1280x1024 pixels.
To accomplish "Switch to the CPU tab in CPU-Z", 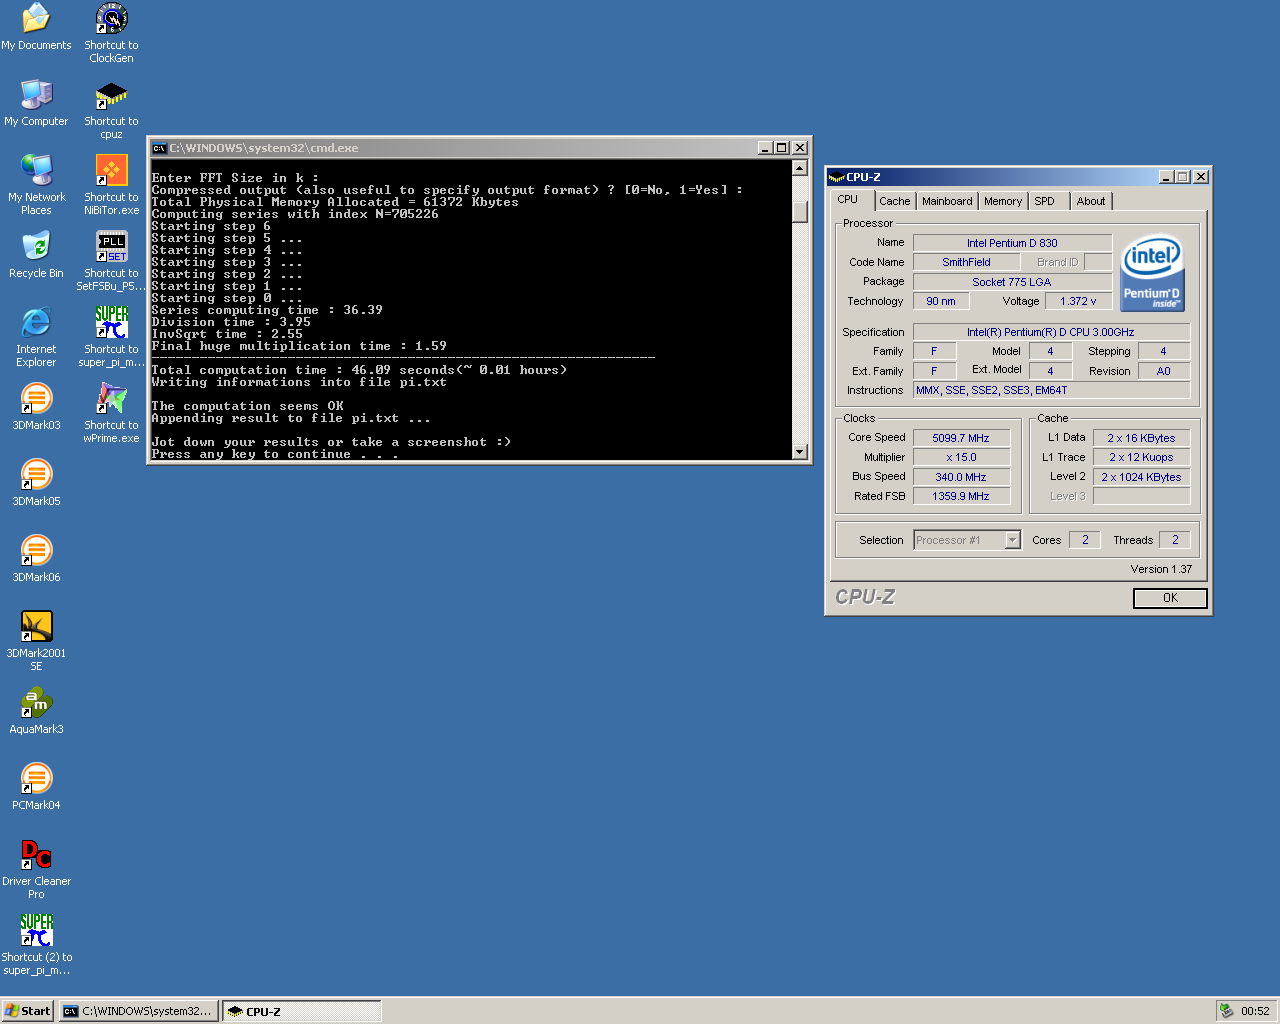I will pos(850,200).
